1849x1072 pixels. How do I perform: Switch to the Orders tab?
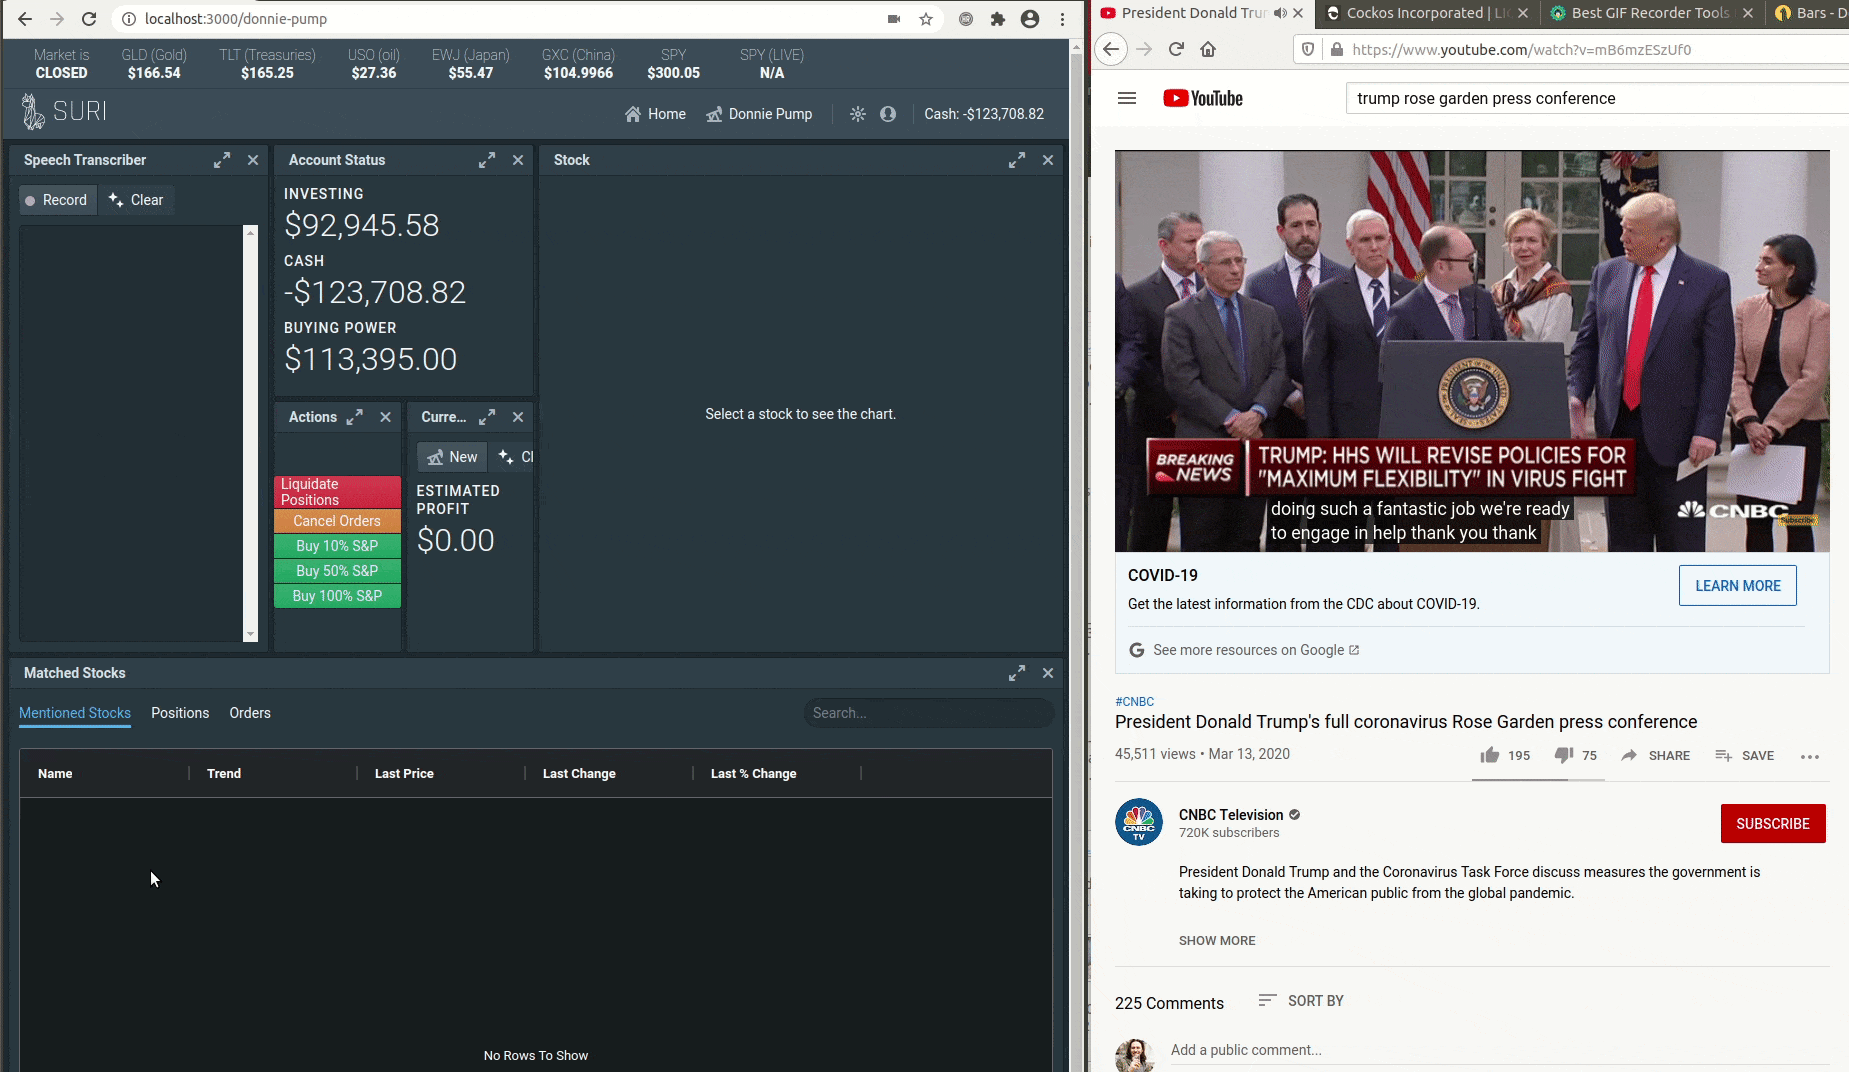point(250,713)
